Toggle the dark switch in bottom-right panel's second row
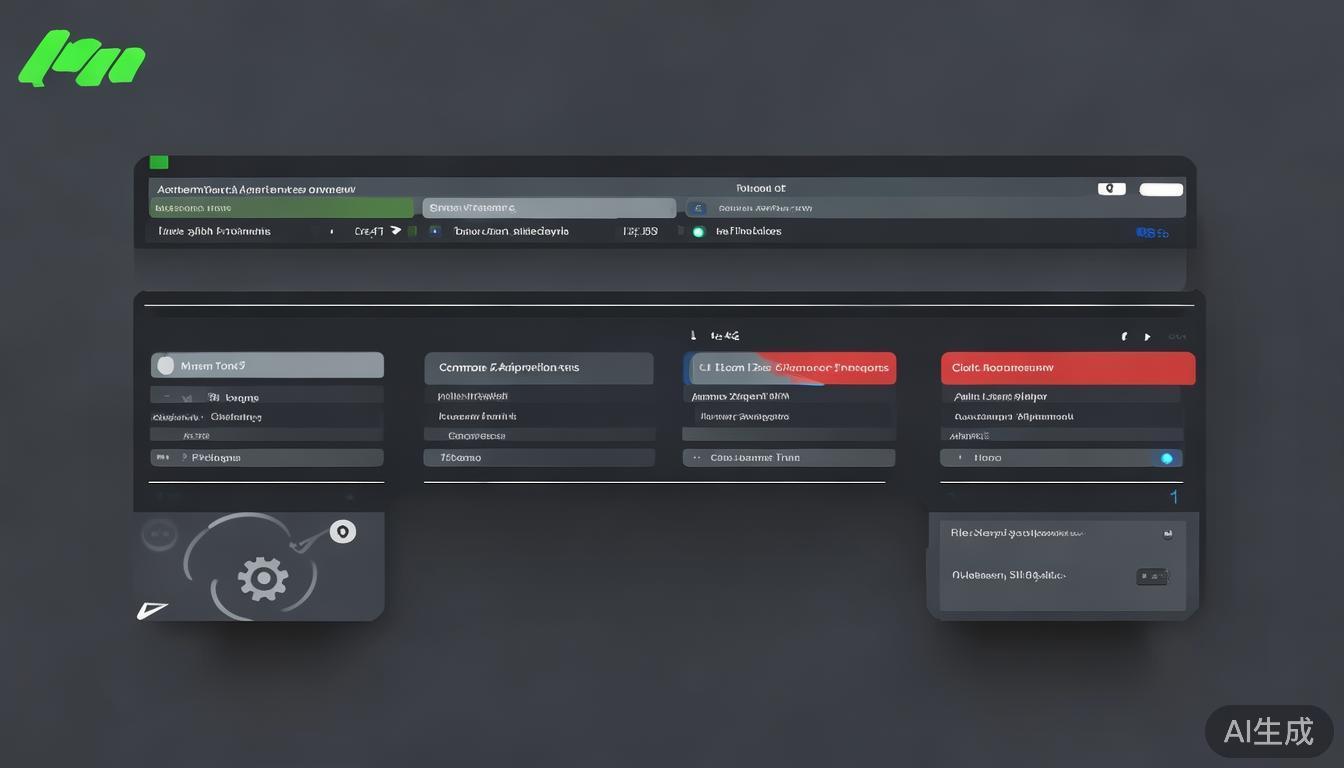This screenshot has height=768, width=1344. click(1152, 576)
